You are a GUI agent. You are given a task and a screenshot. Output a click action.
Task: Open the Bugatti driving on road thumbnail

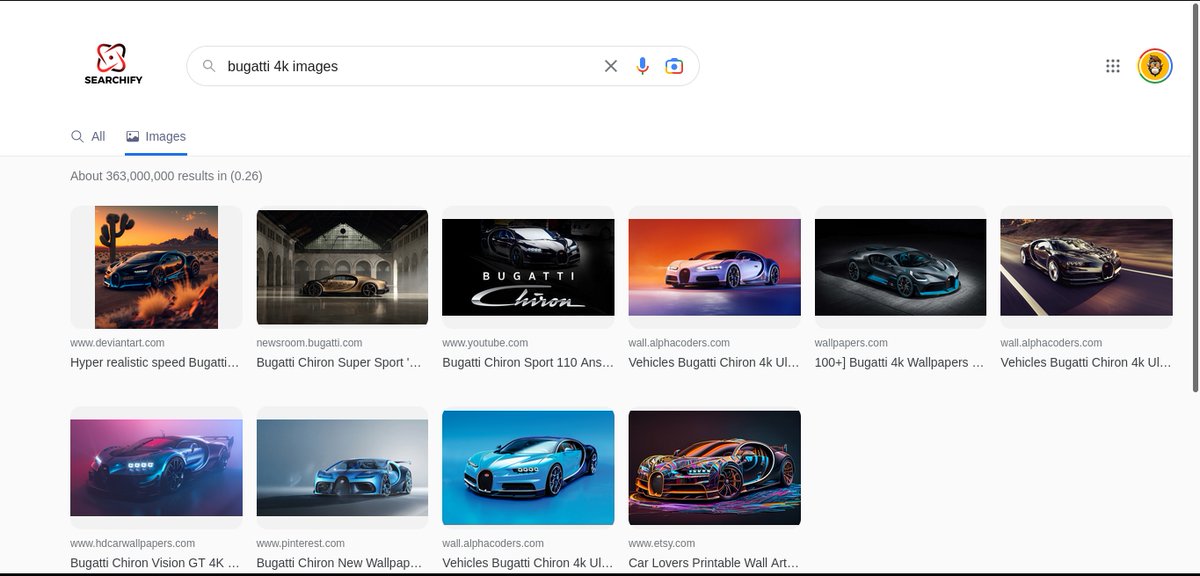point(1086,267)
